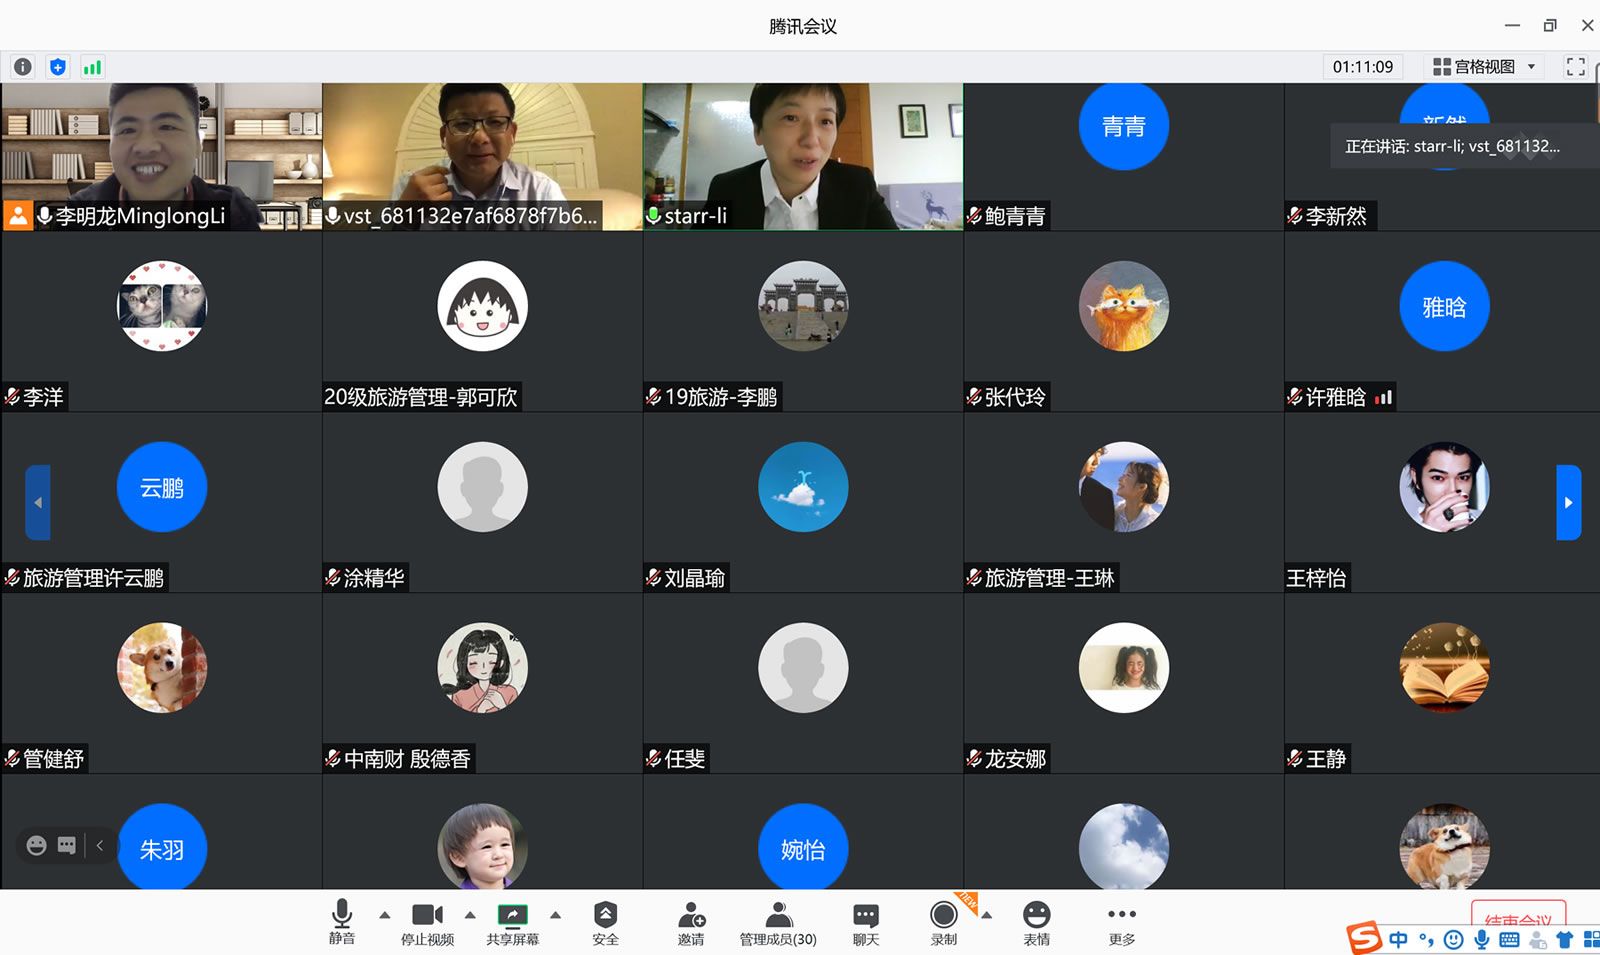Click the 青青 avatar of 鲍青青
Image resolution: width=1600 pixels, height=955 pixels.
(x=1123, y=126)
